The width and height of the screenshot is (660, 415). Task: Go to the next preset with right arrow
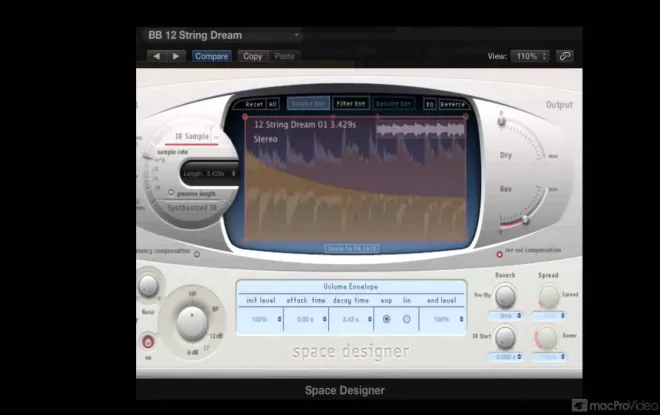click(176, 56)
